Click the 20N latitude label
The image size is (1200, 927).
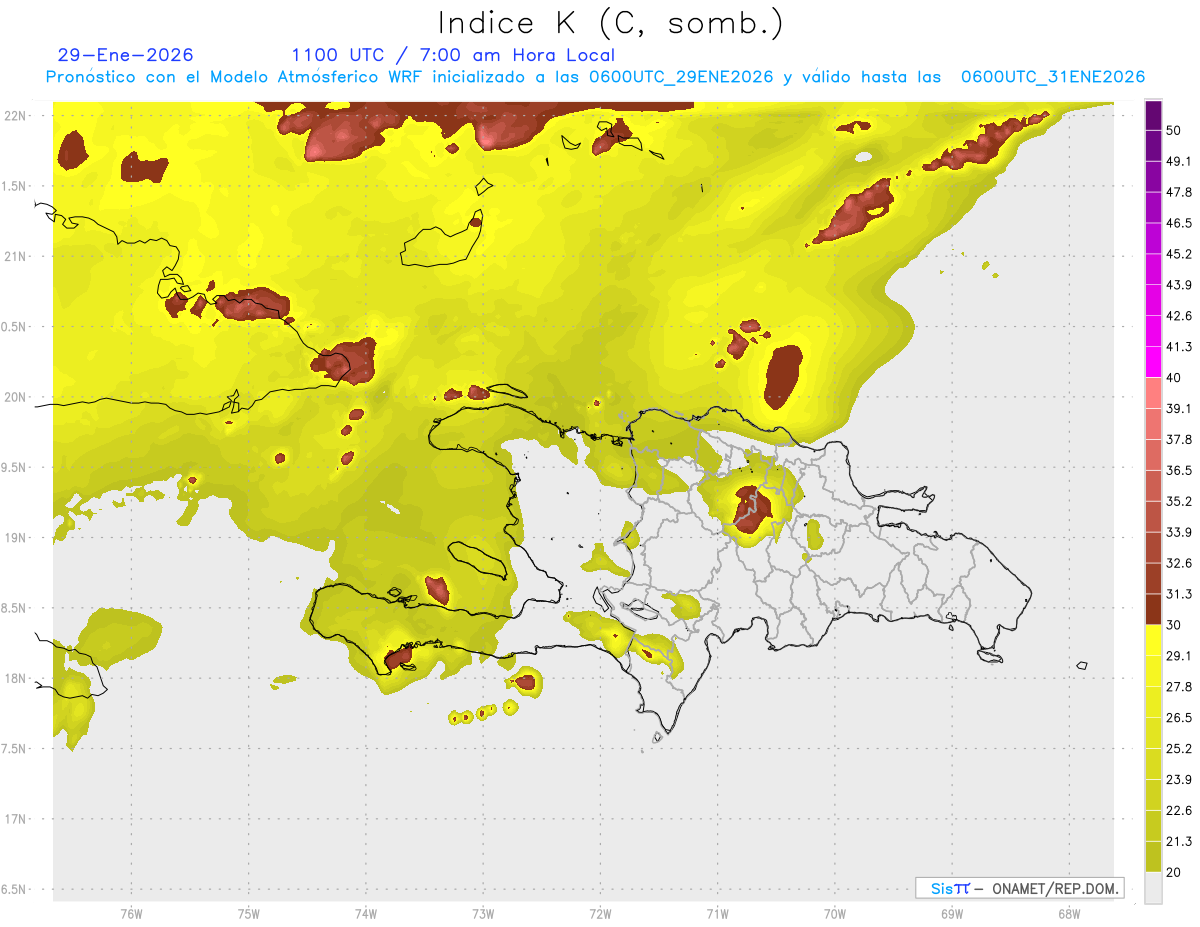pos(15,397)
